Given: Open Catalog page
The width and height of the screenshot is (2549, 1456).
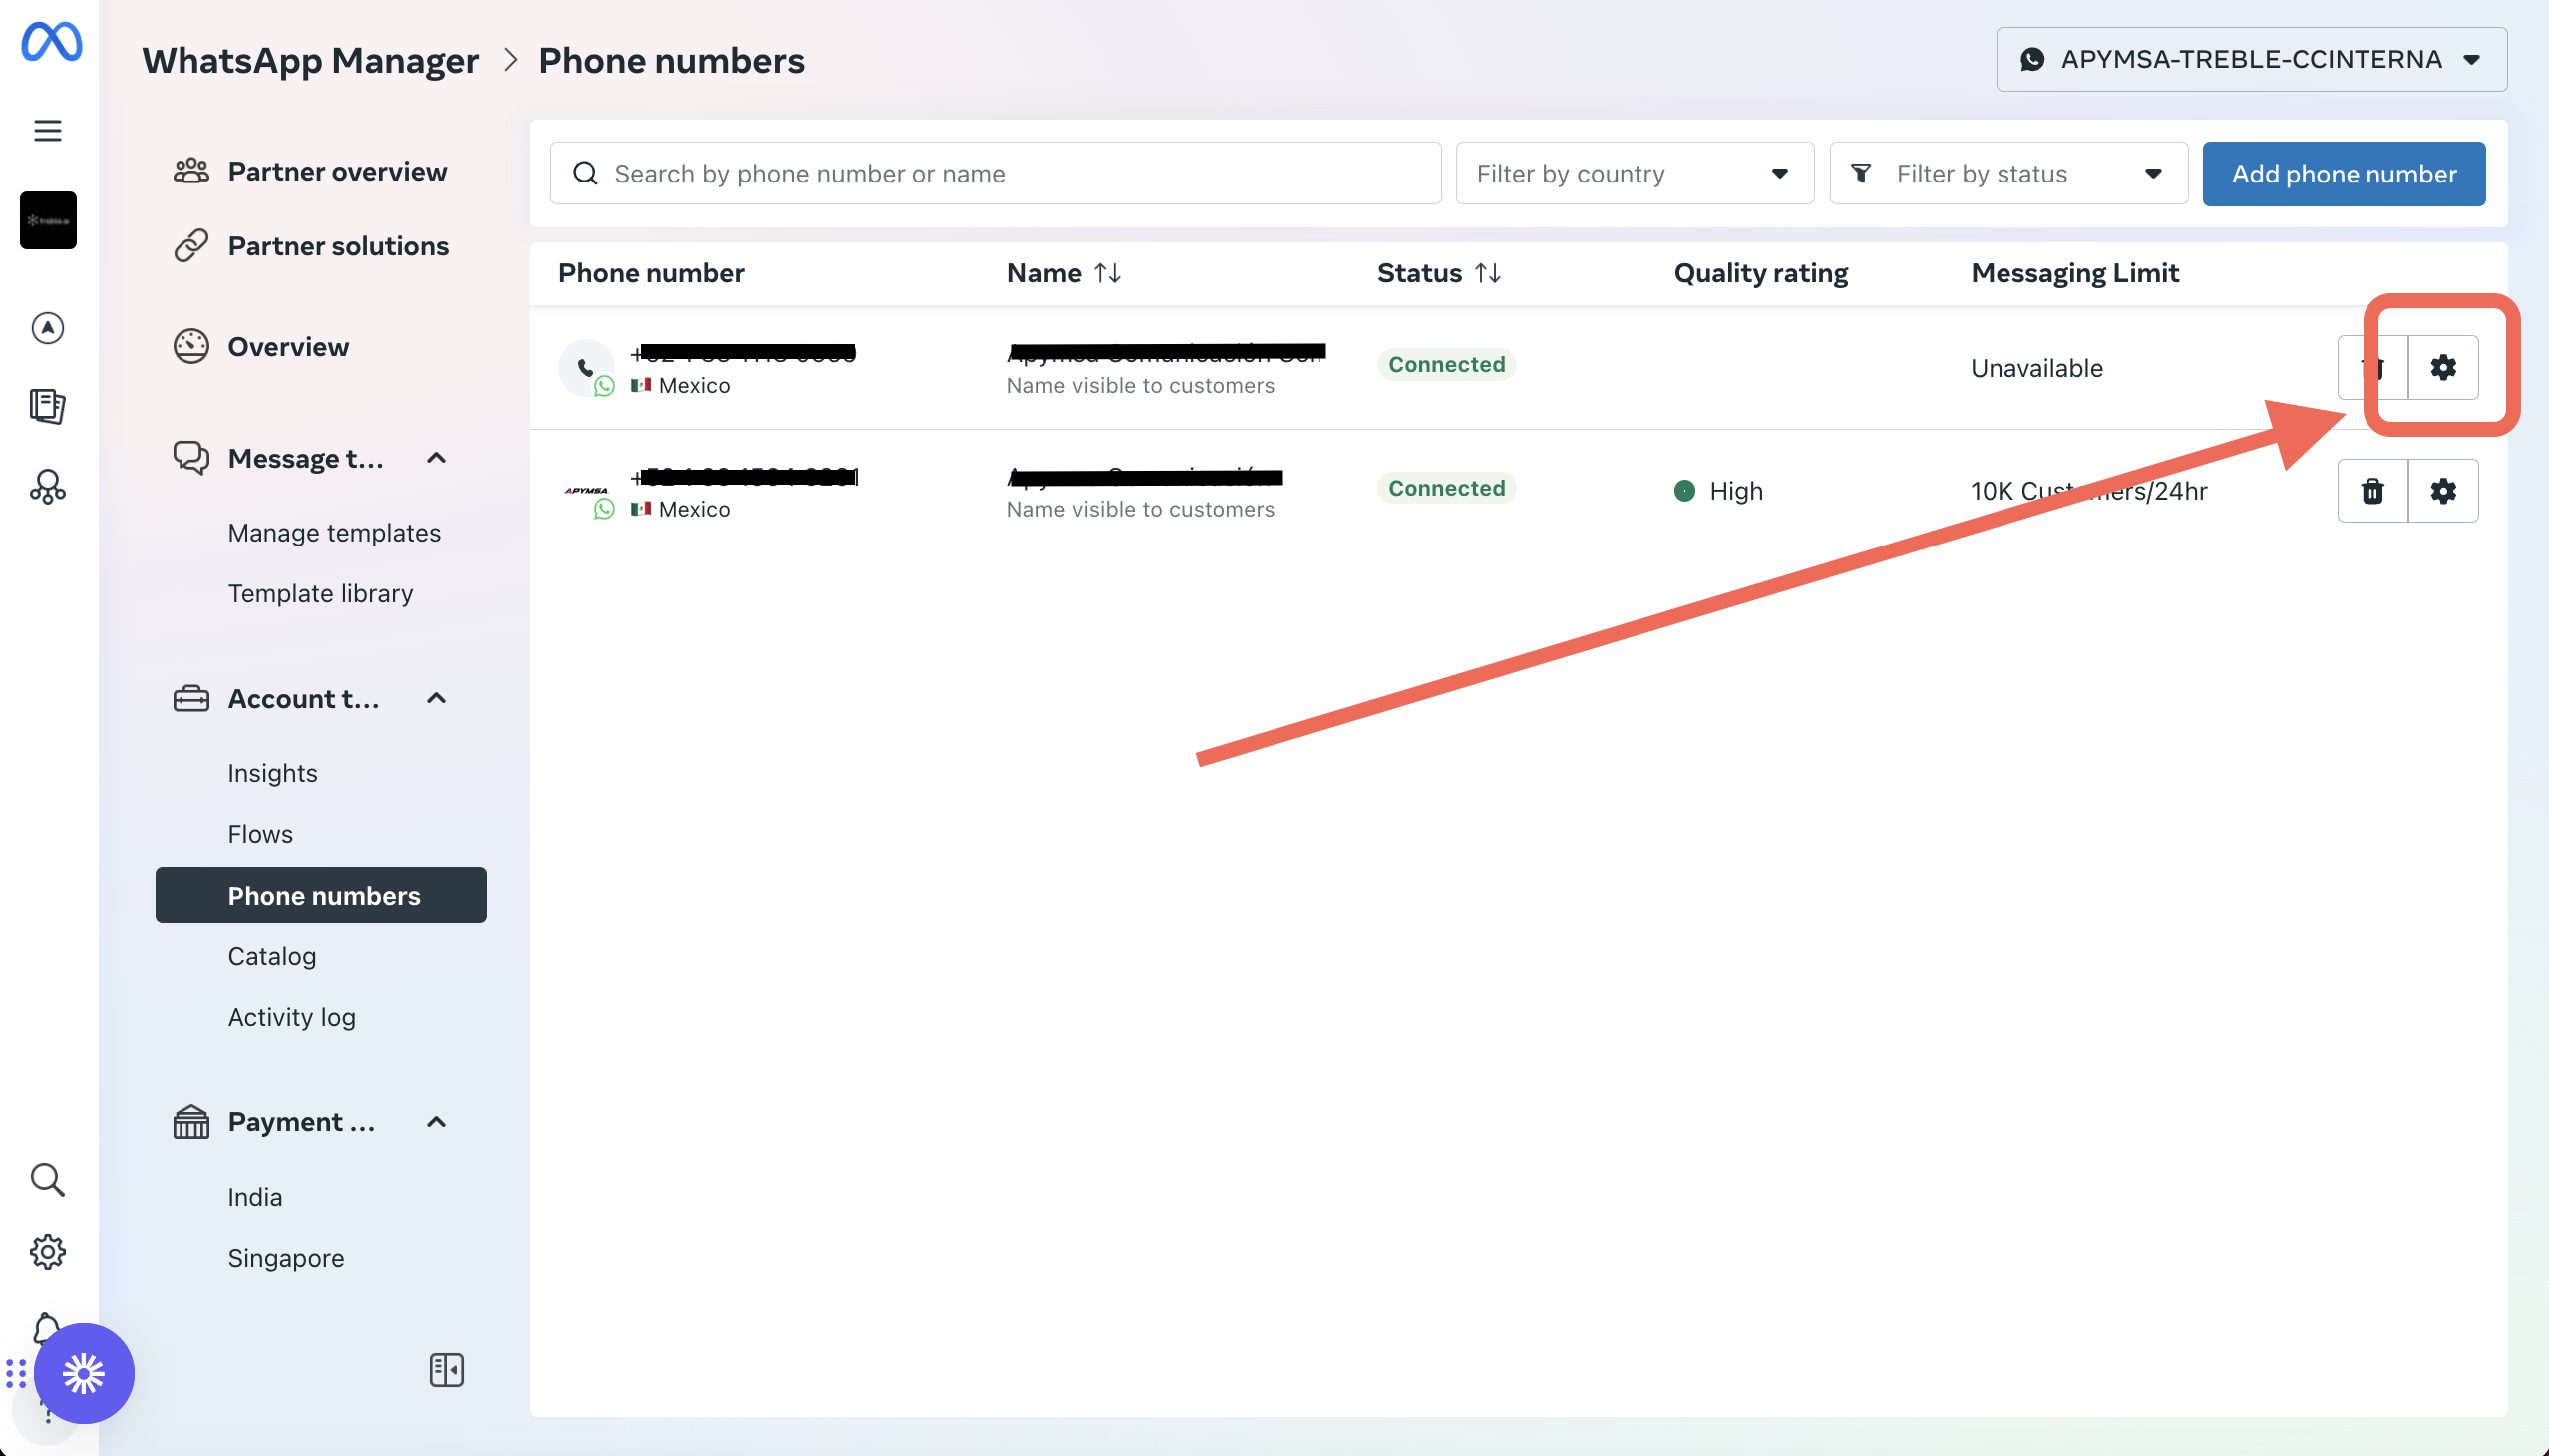Looking at the screenshot, I should (272, 957).
